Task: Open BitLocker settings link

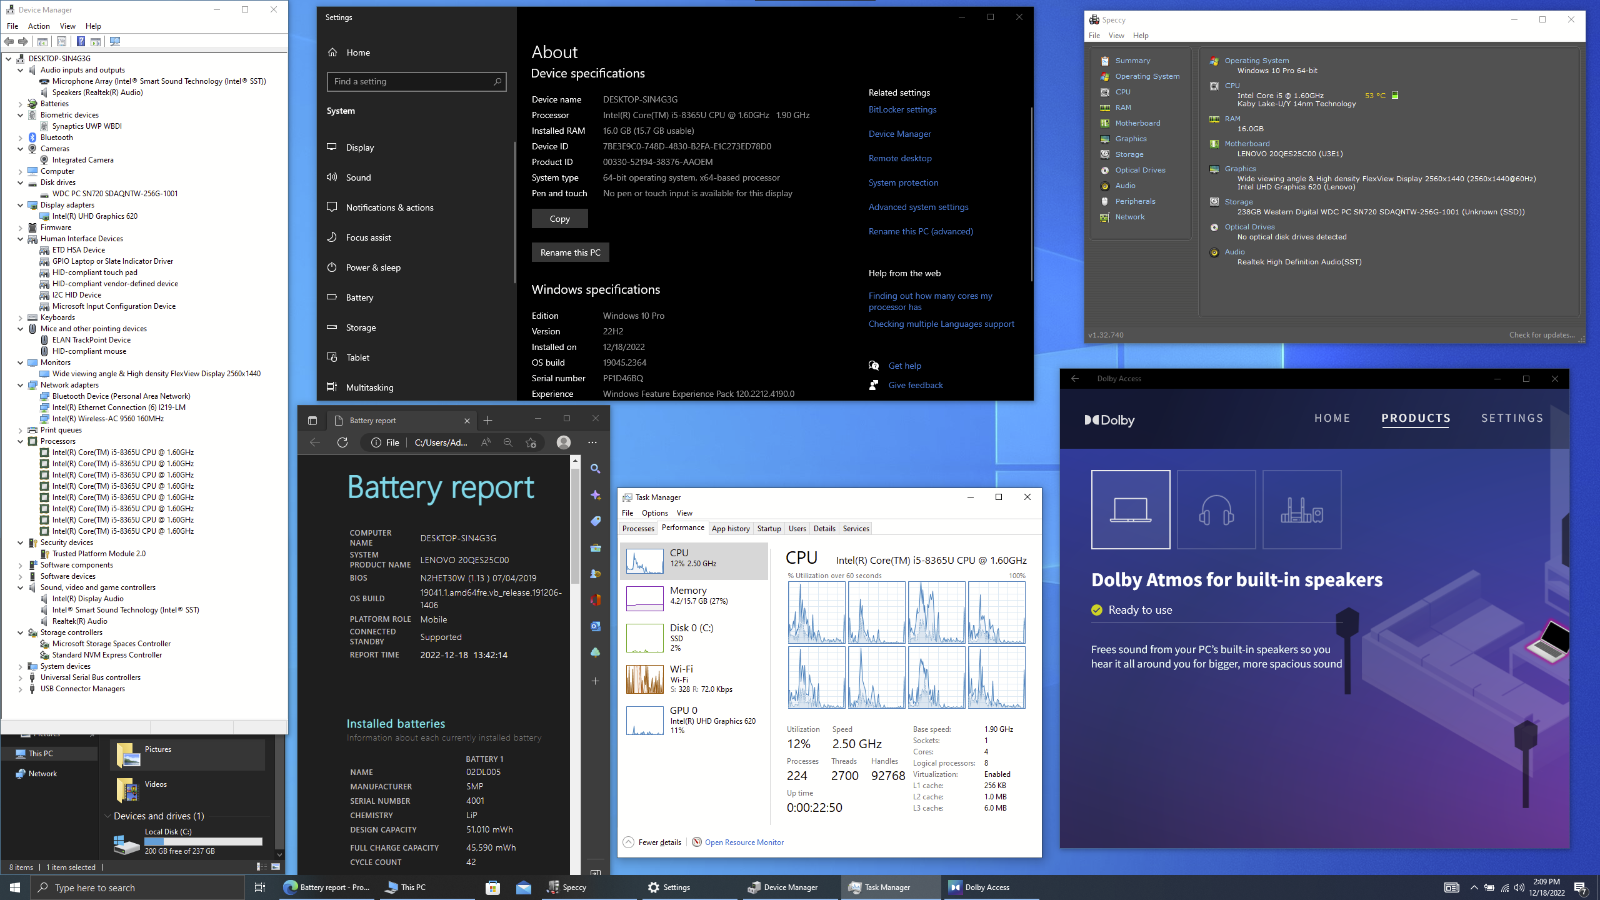Action: click(902, 110)
